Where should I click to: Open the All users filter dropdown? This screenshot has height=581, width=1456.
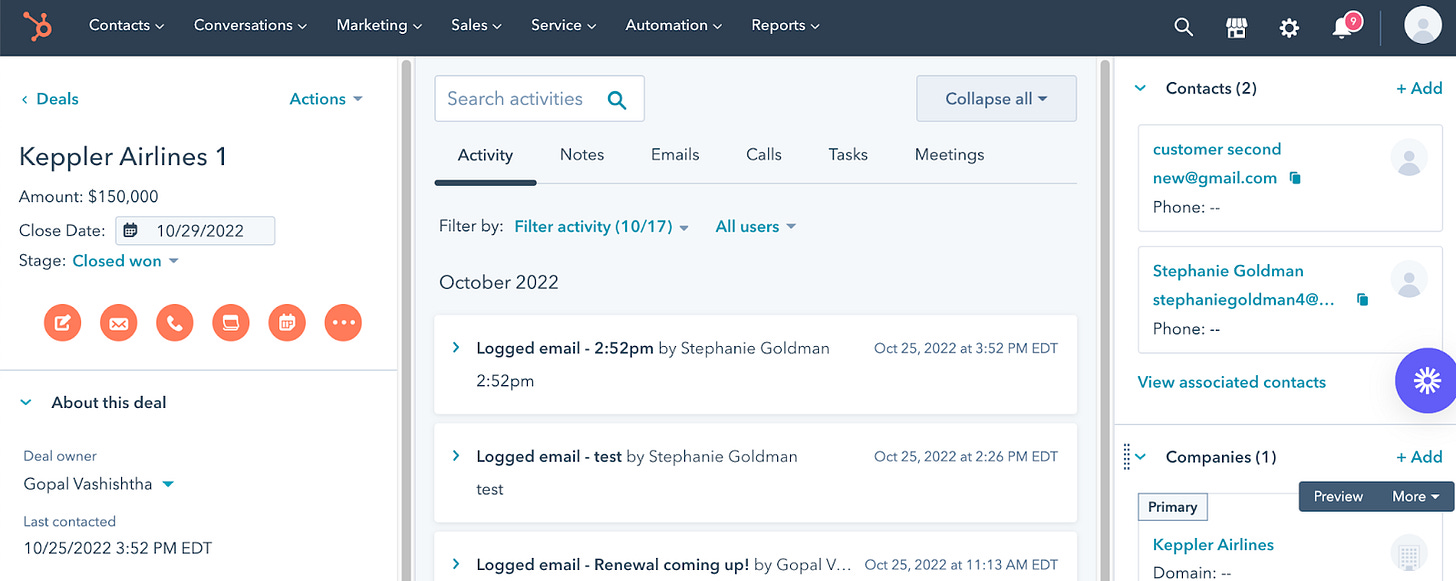pos(756,227)
